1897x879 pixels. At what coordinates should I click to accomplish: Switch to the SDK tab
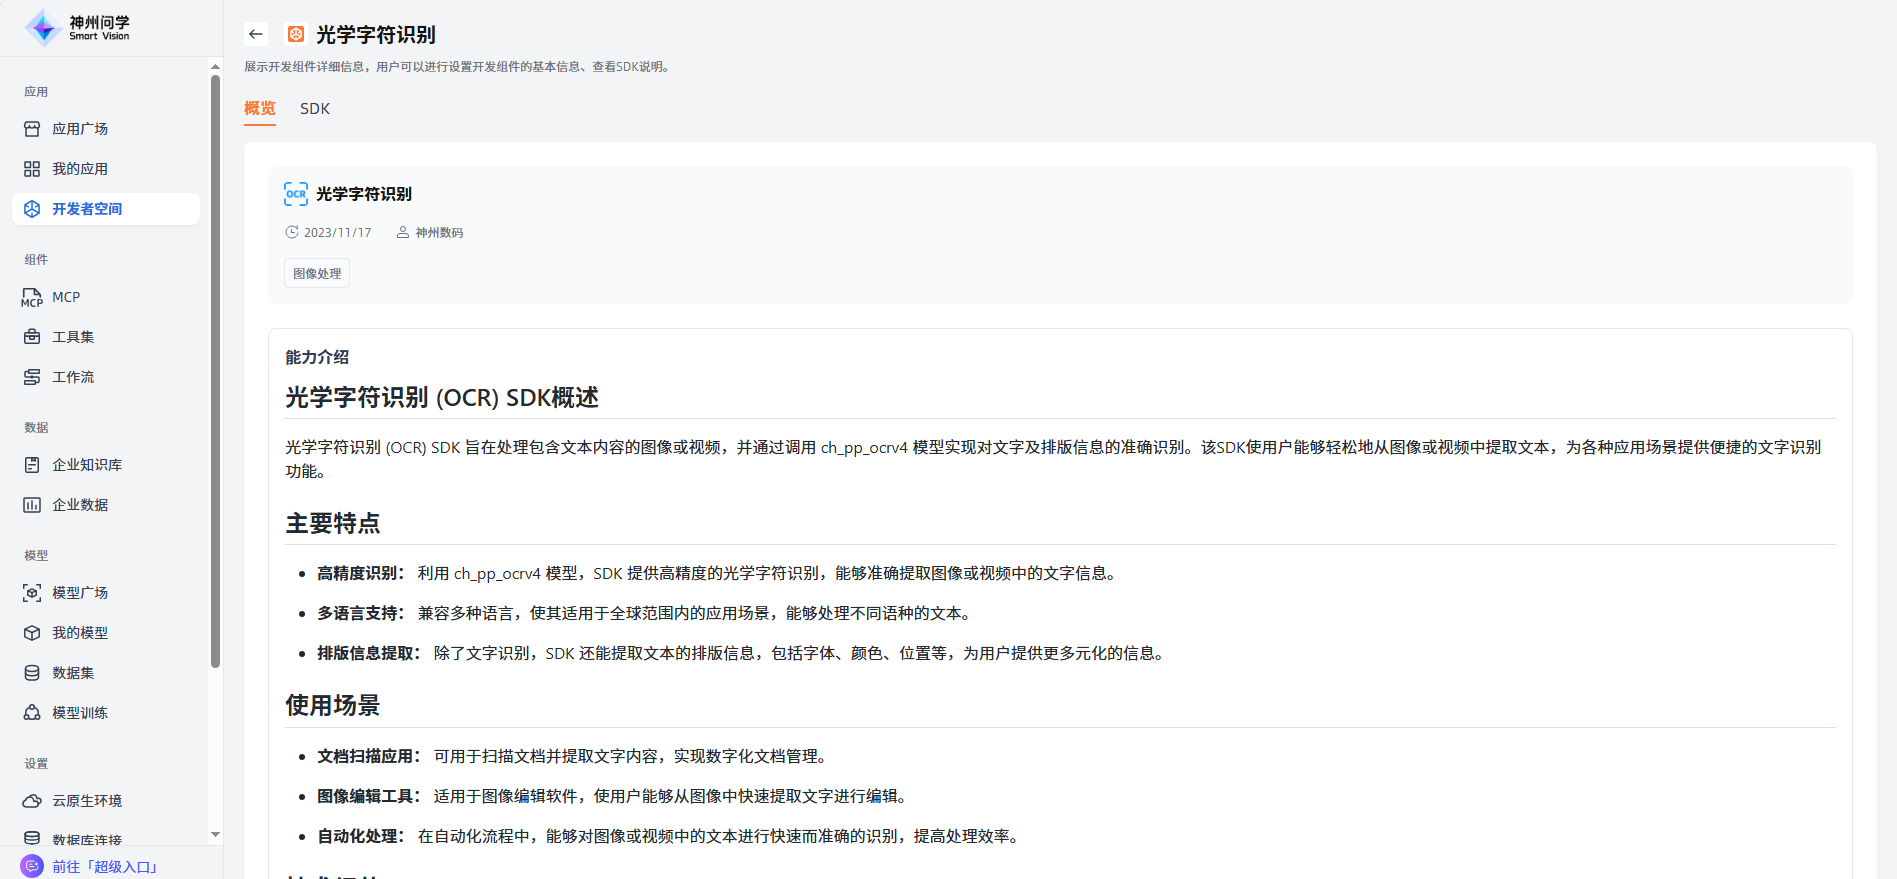(314, 109)
